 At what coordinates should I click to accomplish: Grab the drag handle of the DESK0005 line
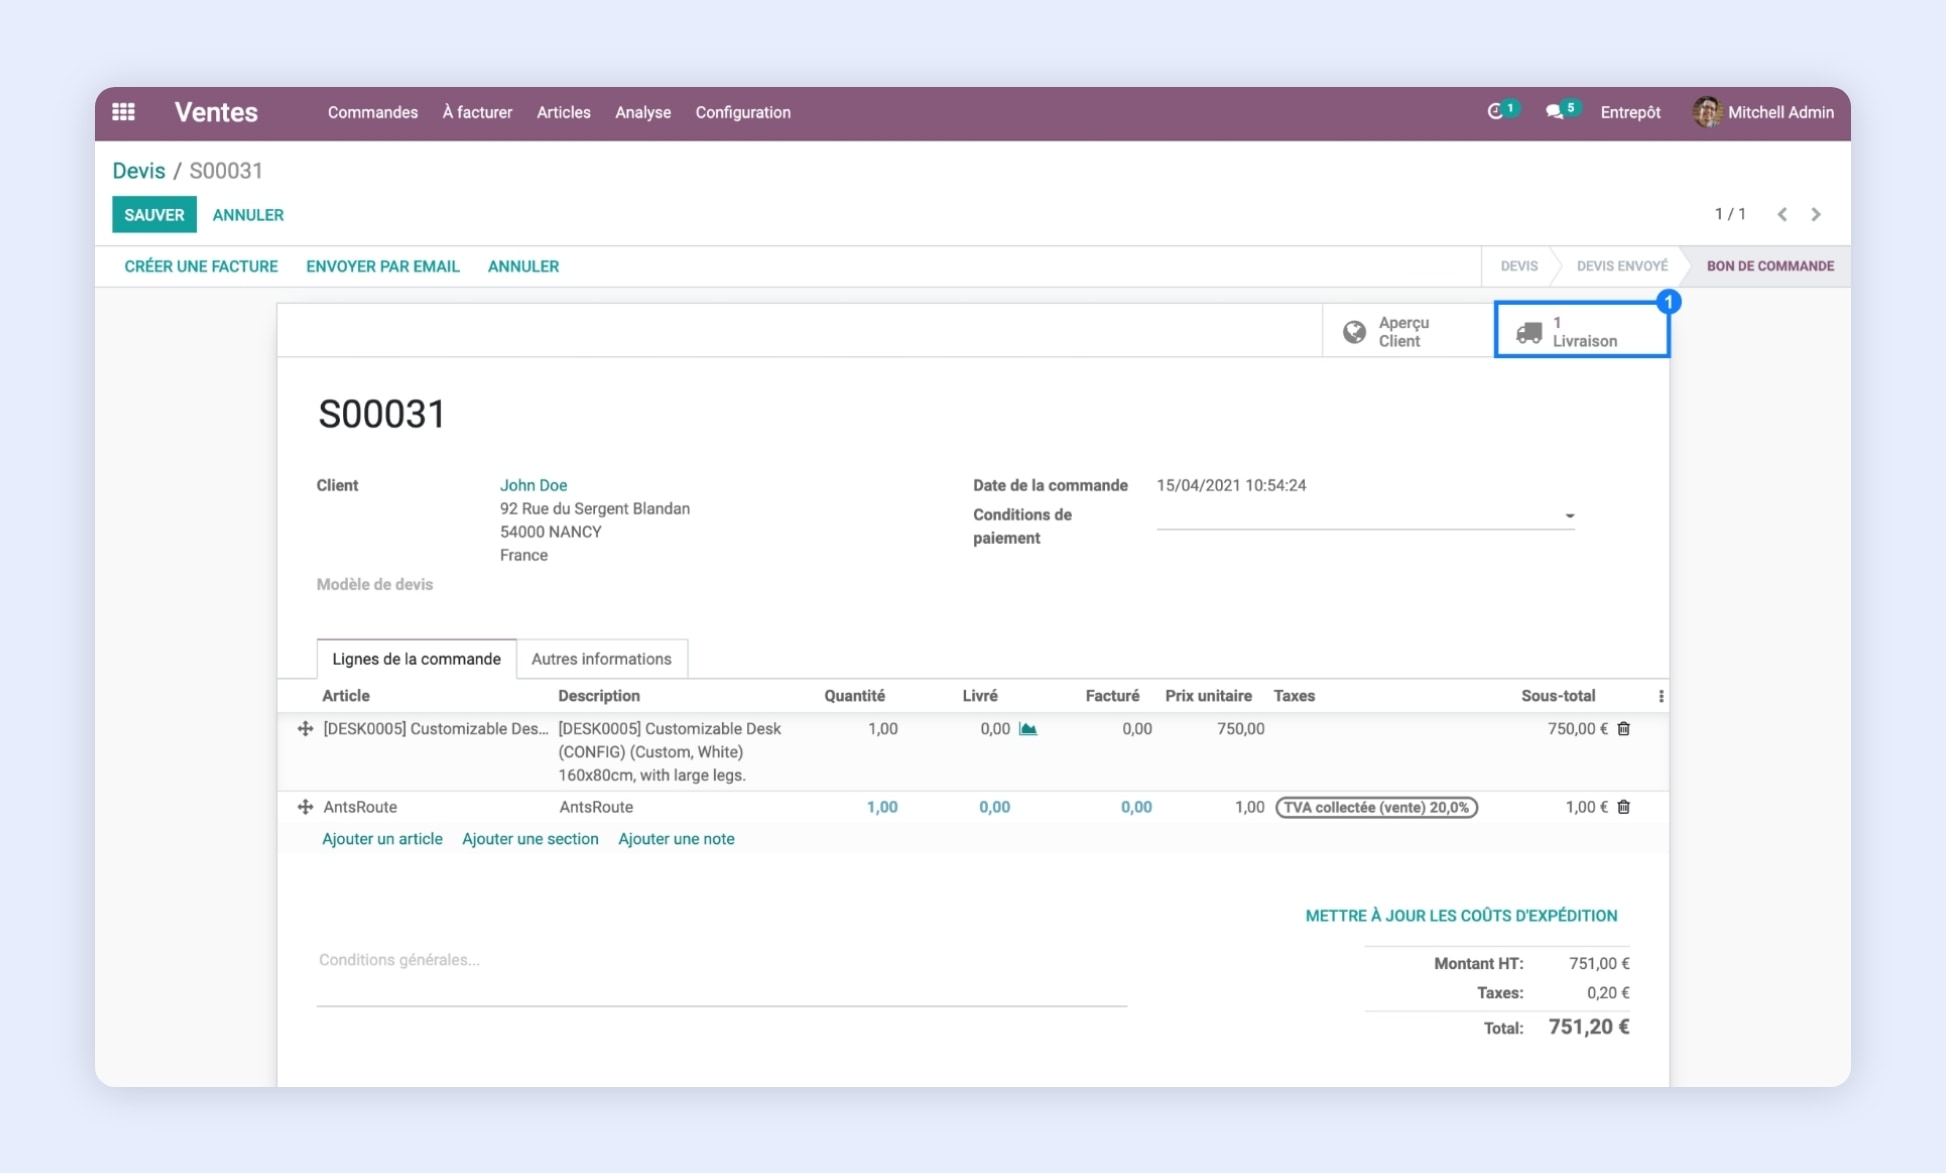(305, 728)
